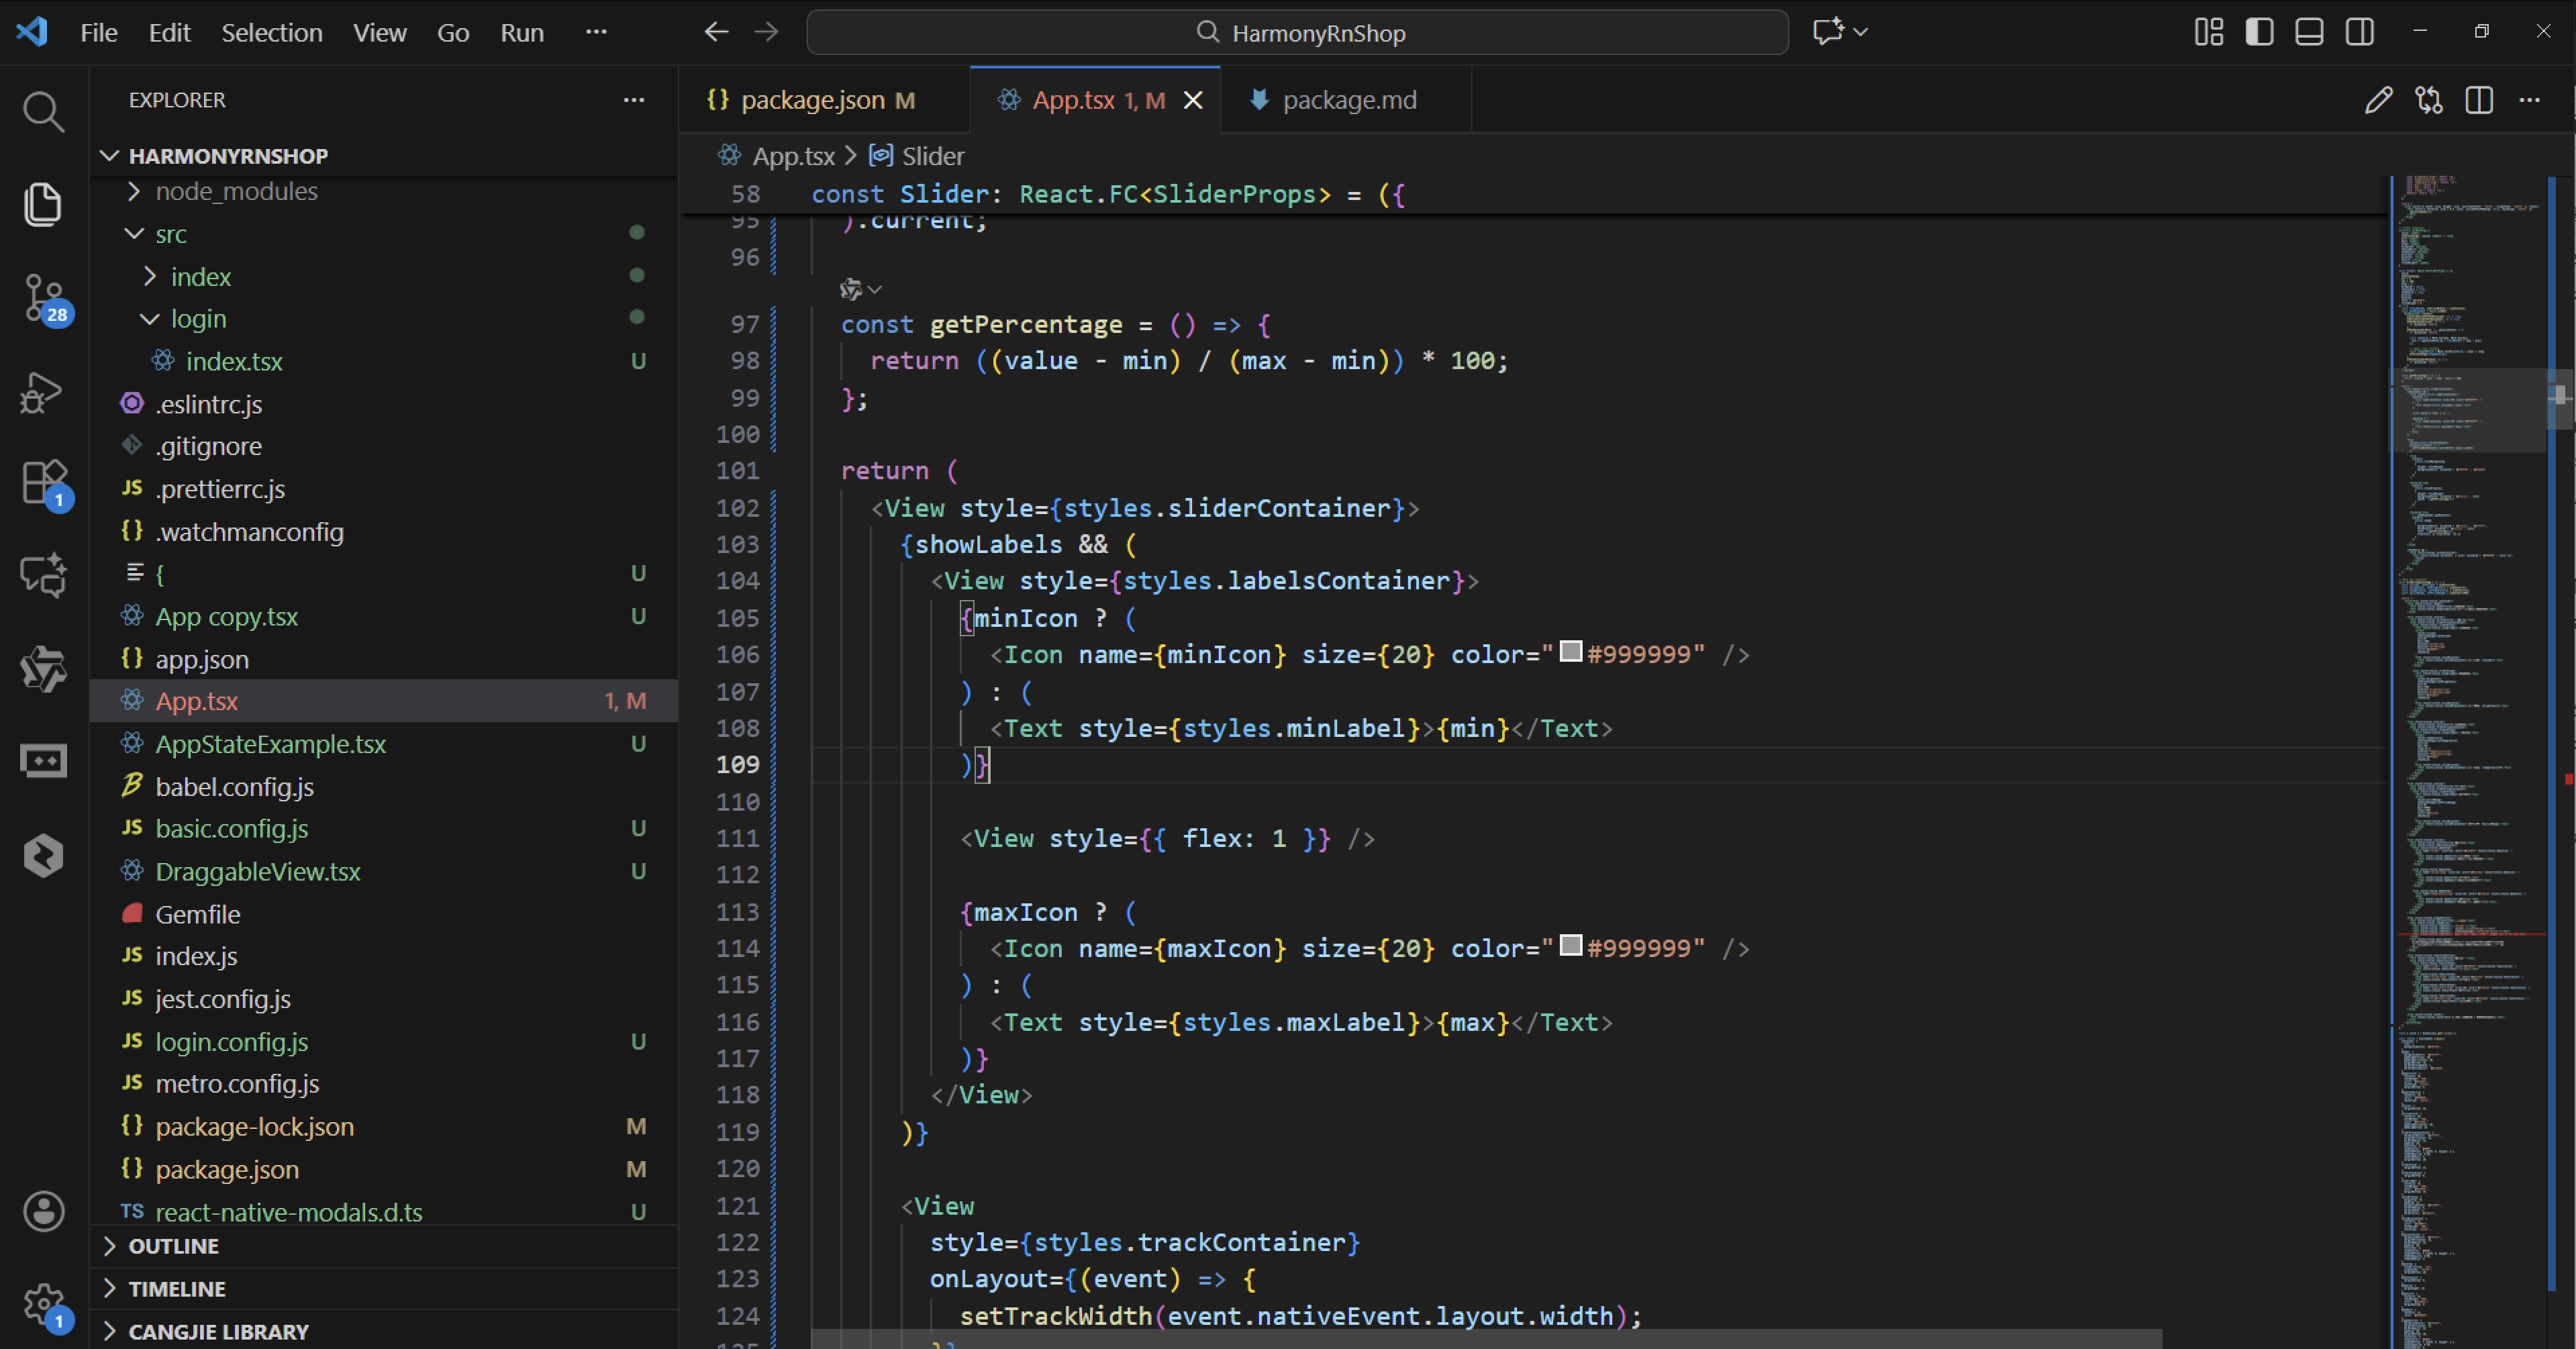Switch to the package.json tab
Image resolution: width=2576 pixels, height=1349 pixels.
point(812,100)
